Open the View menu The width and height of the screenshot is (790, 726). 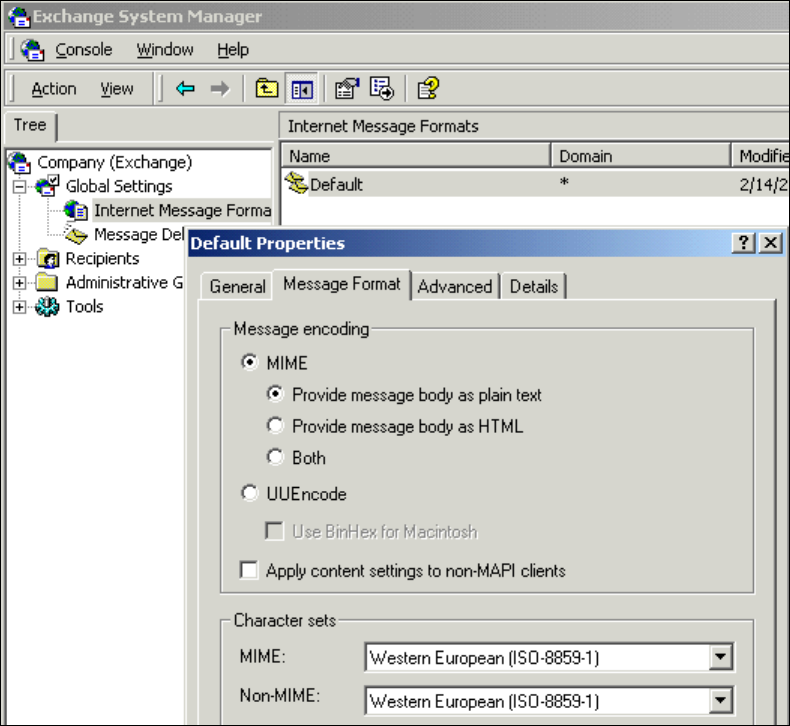[x=116, y=89]
